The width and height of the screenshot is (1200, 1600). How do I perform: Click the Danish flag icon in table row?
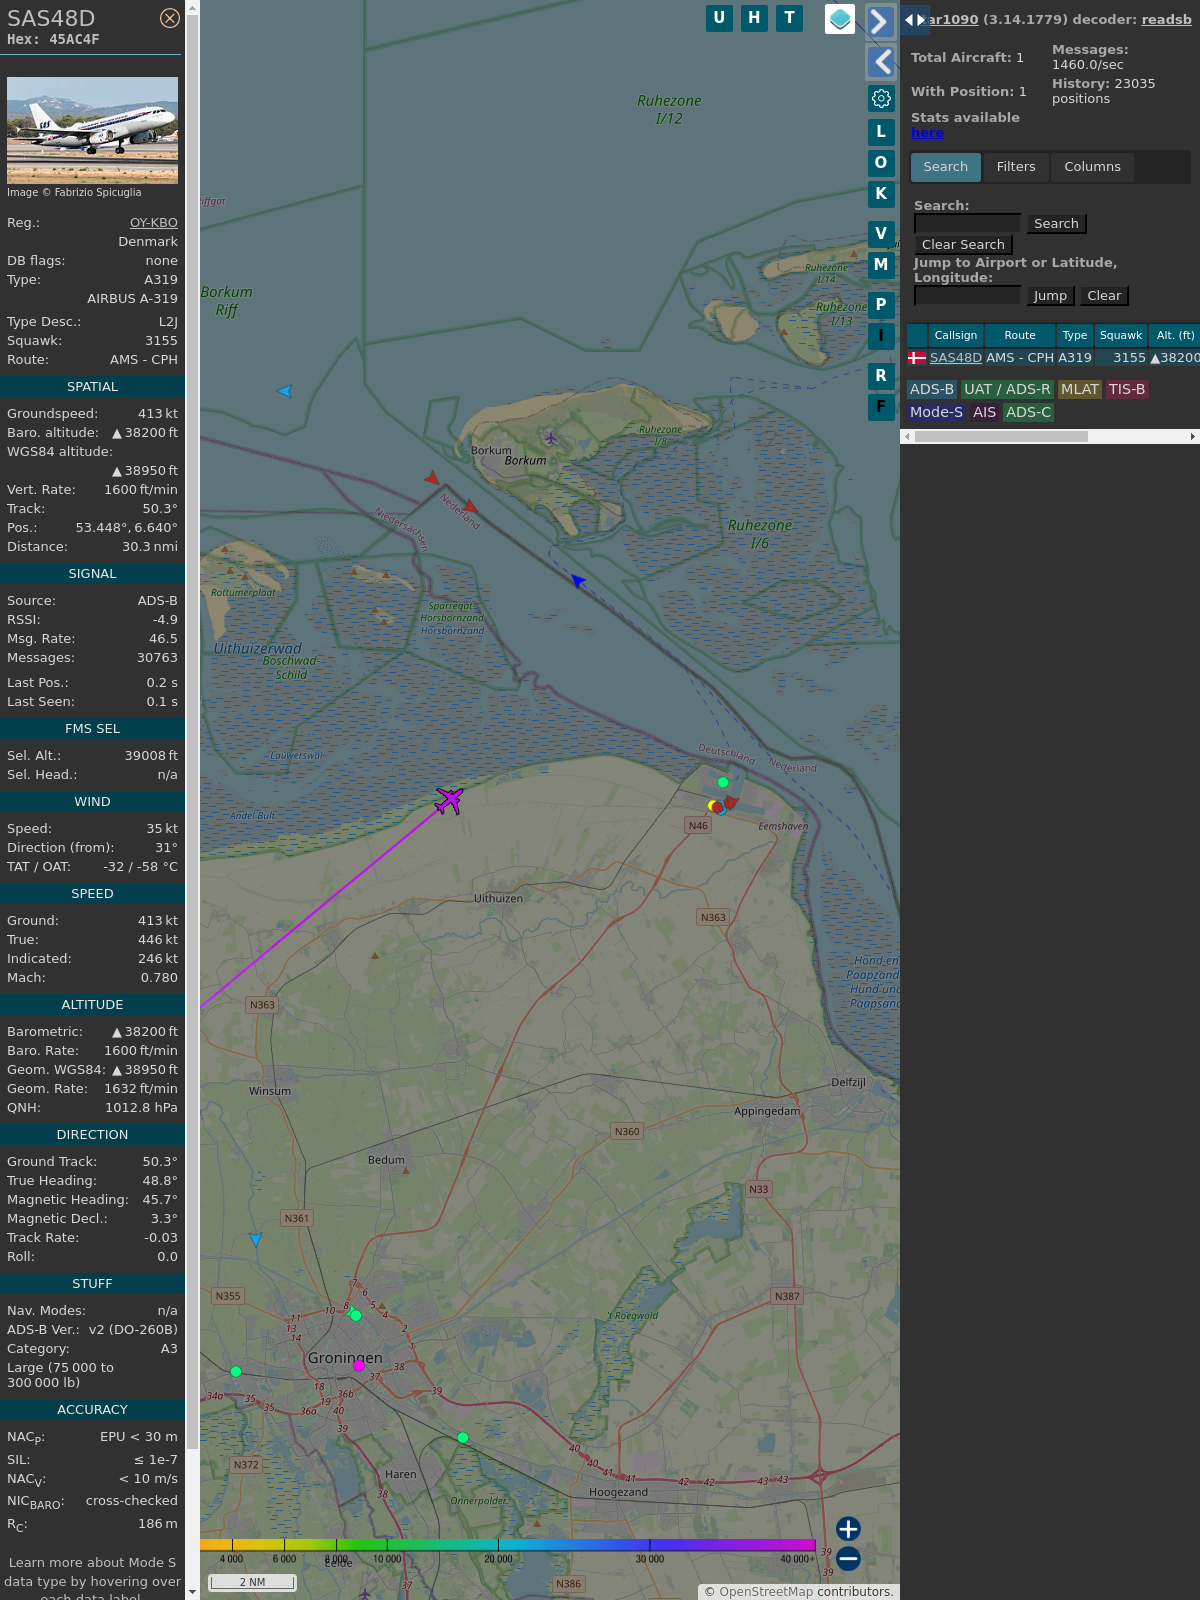coord(917,358)
